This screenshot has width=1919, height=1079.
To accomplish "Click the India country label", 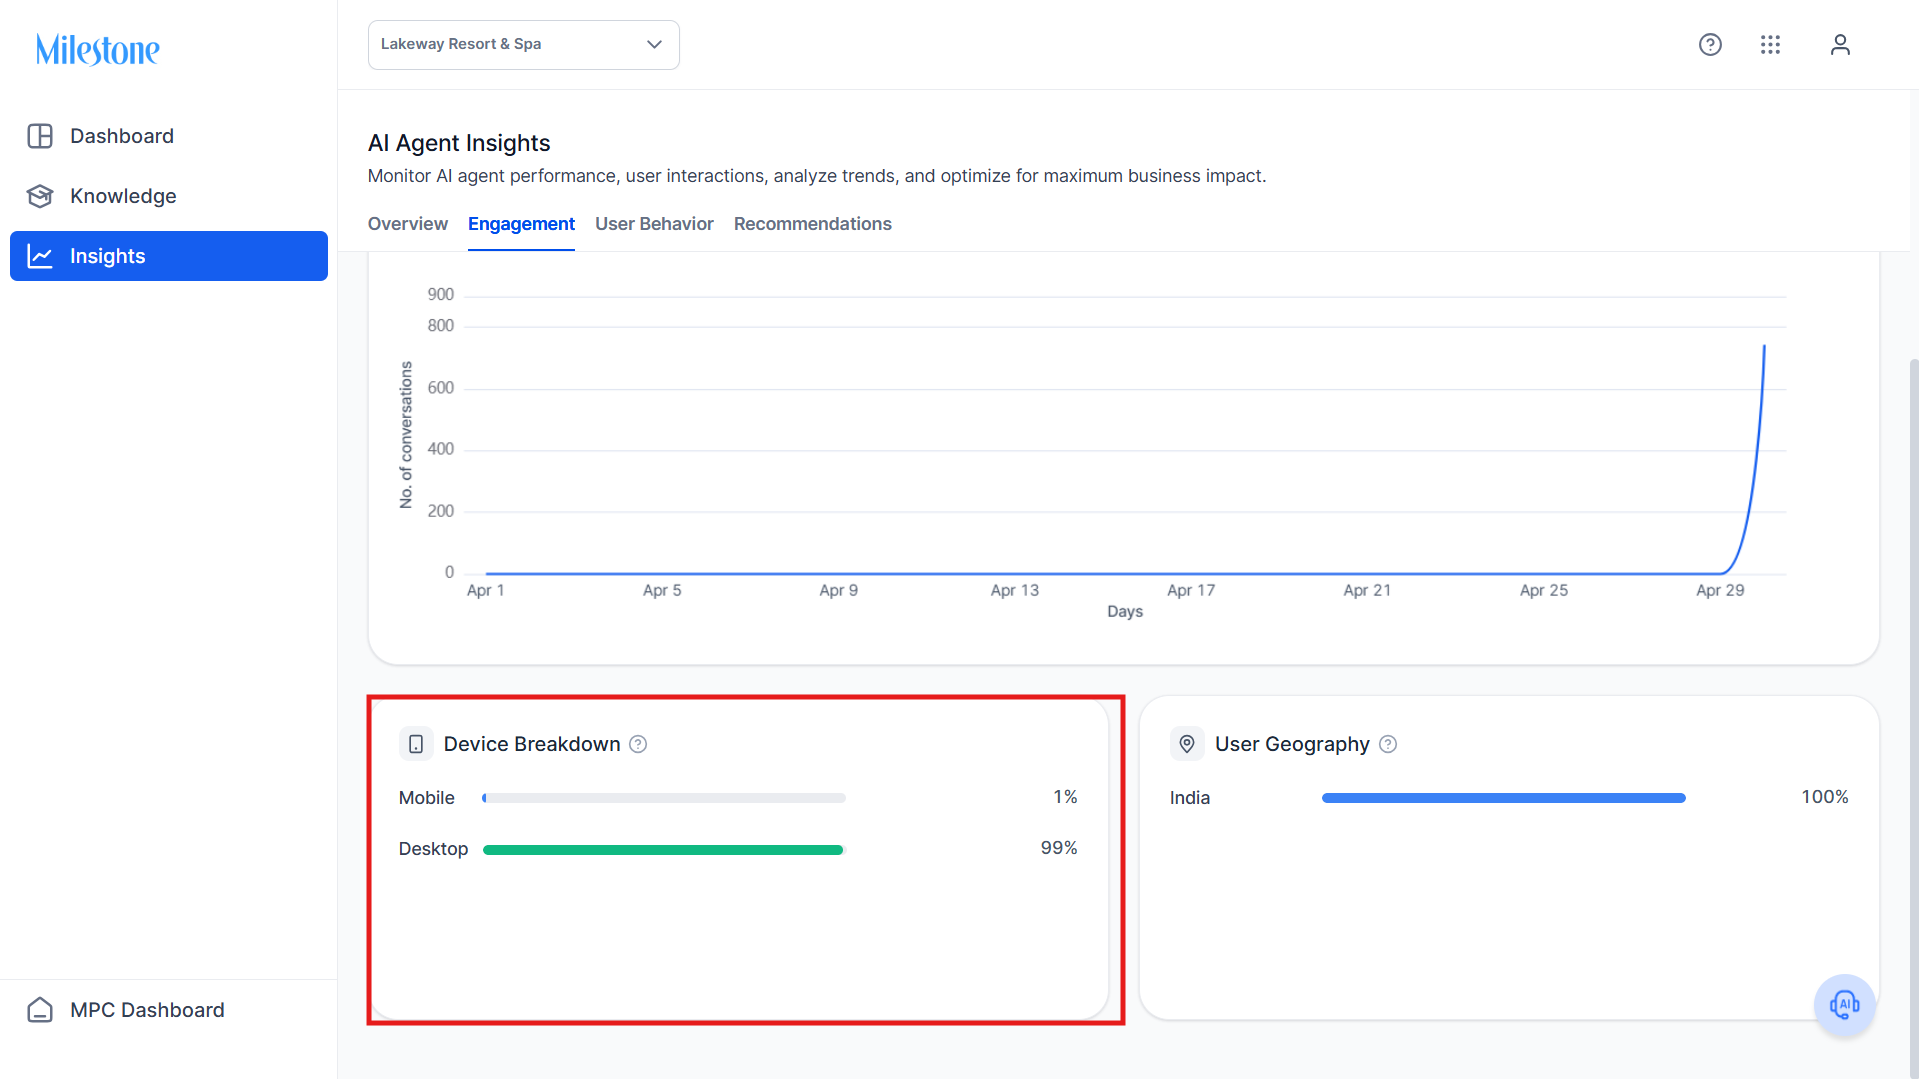I will (1190, 798).
